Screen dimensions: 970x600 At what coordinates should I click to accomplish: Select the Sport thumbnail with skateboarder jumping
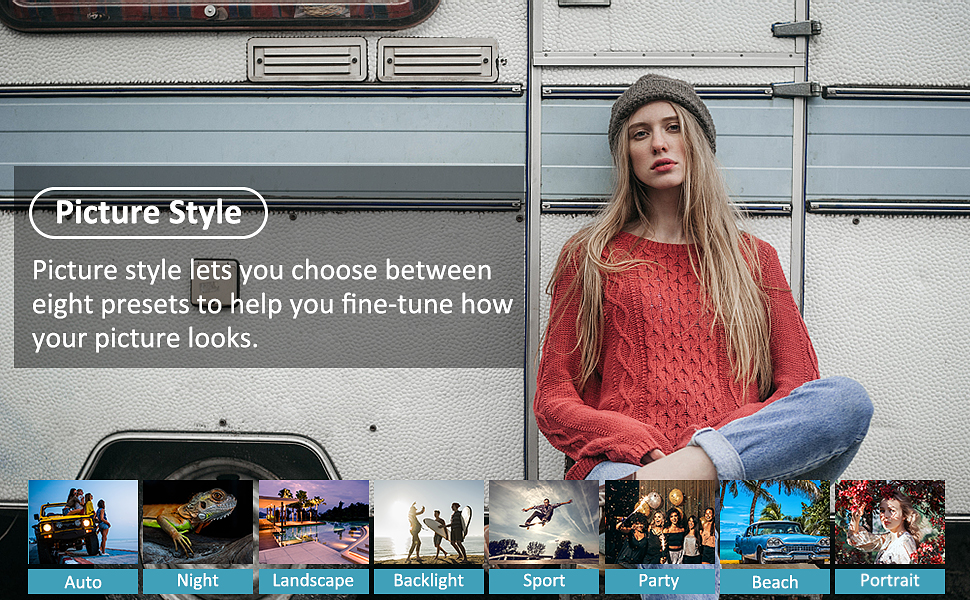click(x=544, y=522)
